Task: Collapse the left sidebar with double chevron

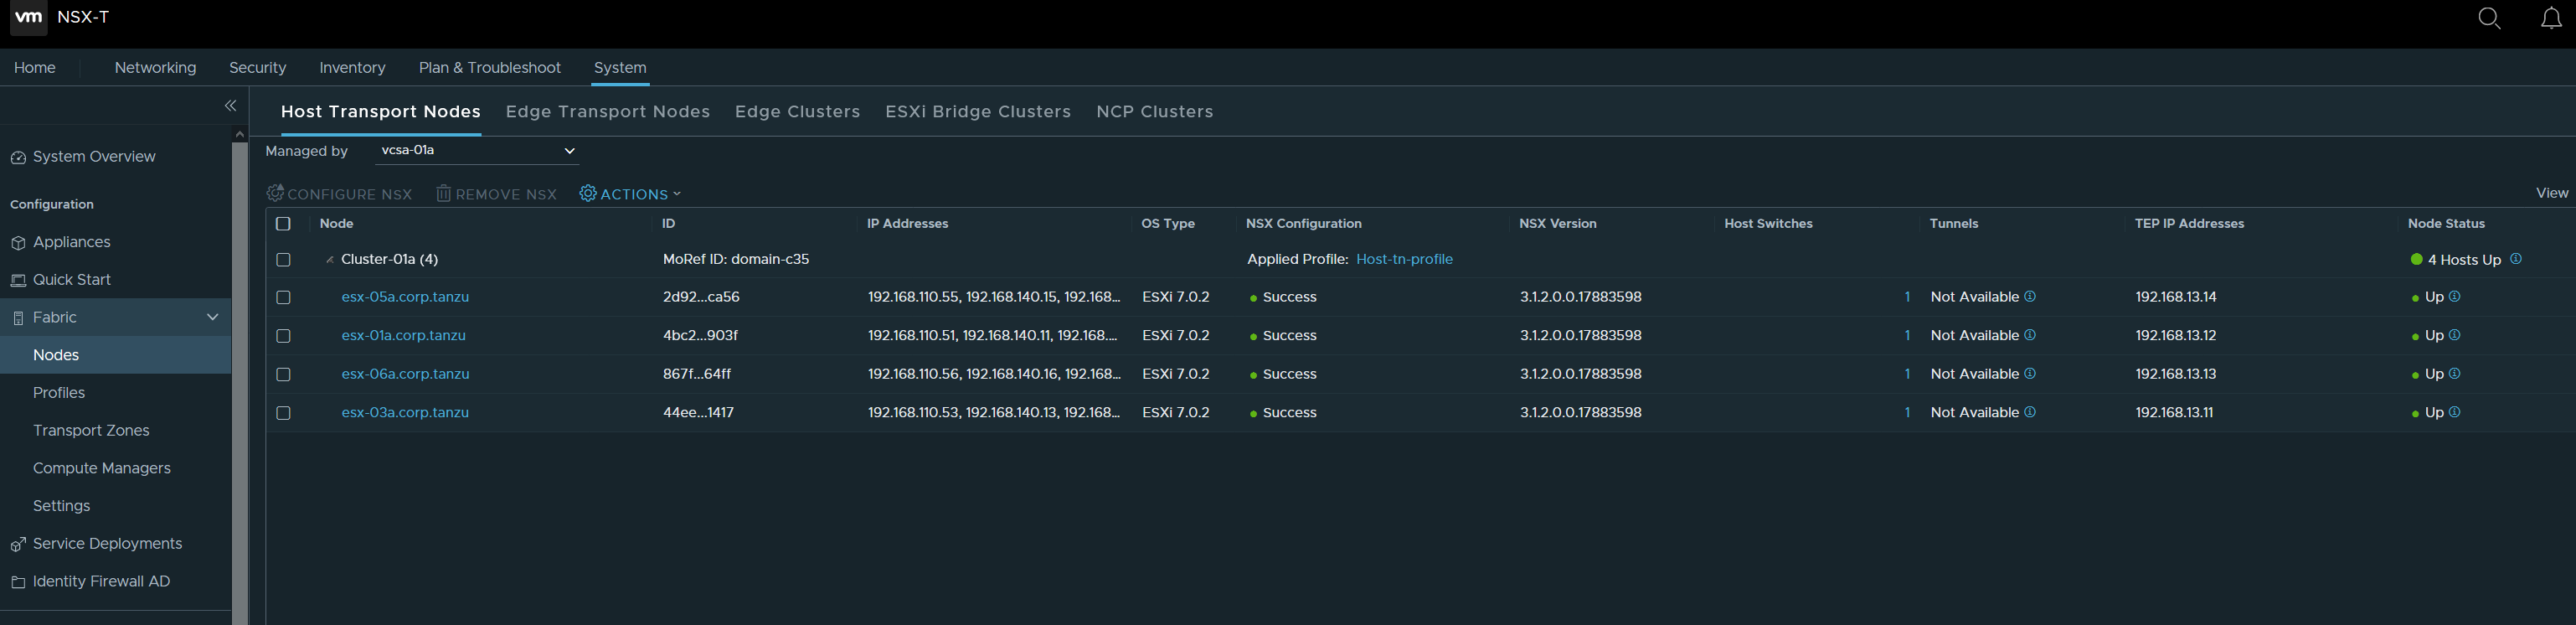Action: (231, 105)
